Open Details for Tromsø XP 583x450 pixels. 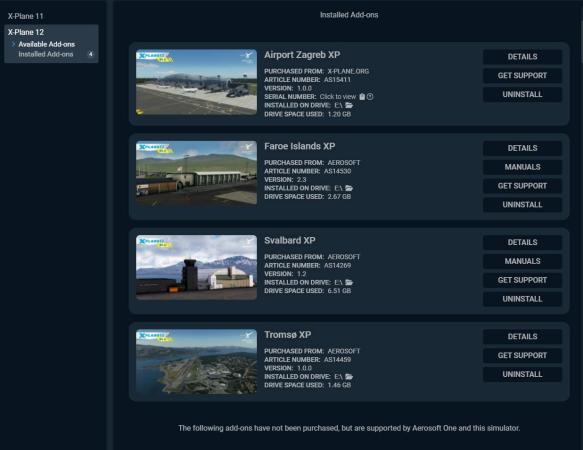(x=522, y=337)
